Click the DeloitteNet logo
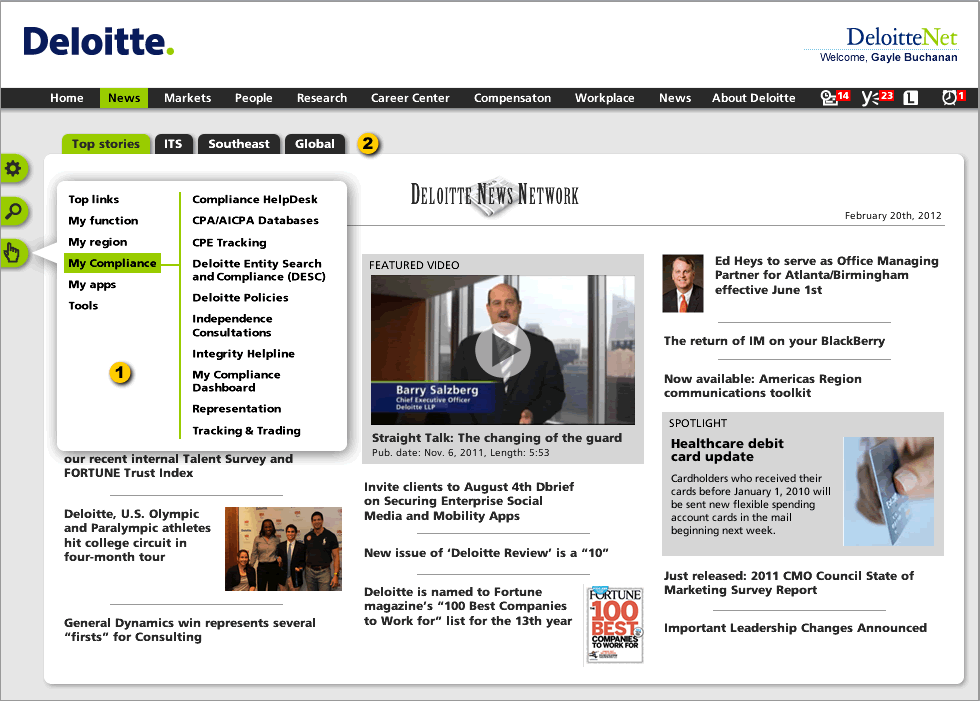This screenshot has width=980, height=701. point(901,37)
